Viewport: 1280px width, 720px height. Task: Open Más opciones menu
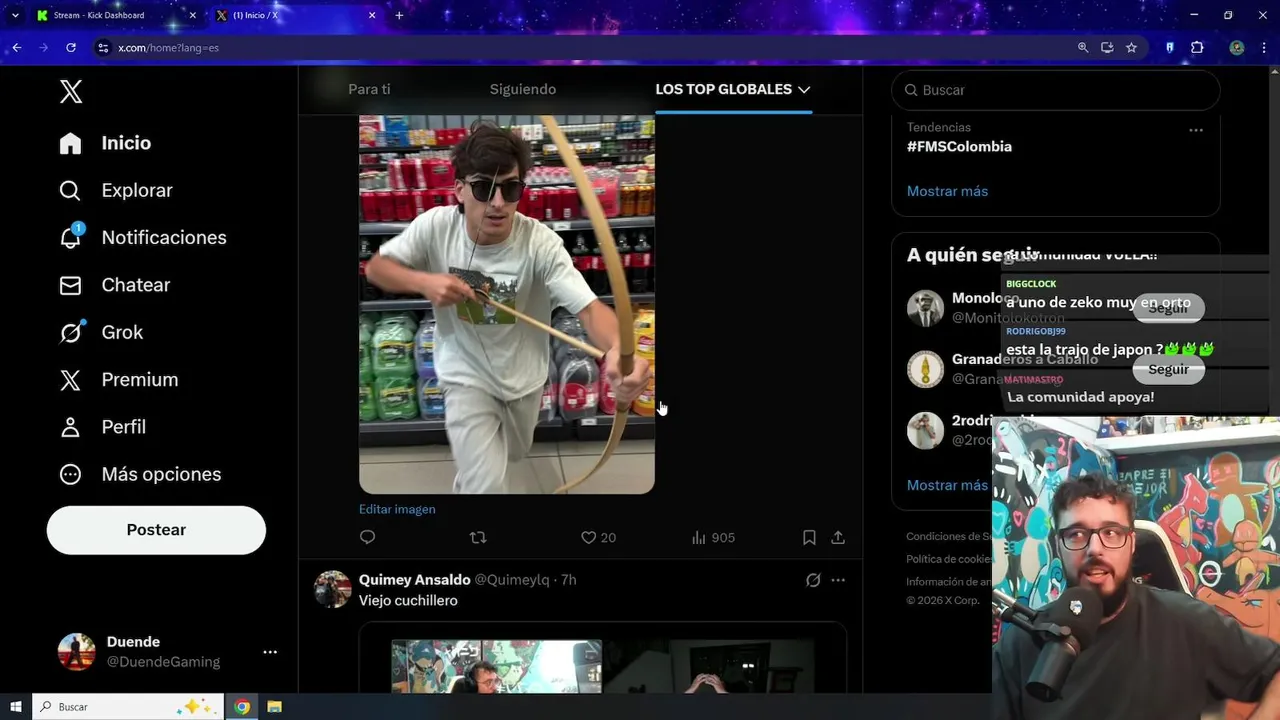click(x=140, y=474)
